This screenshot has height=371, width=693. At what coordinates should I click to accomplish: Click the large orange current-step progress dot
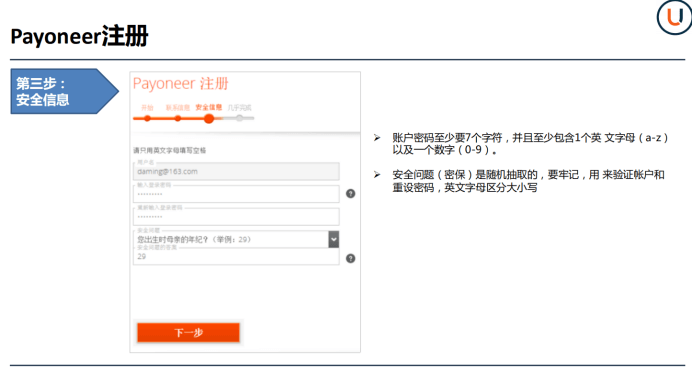[209, 119]
